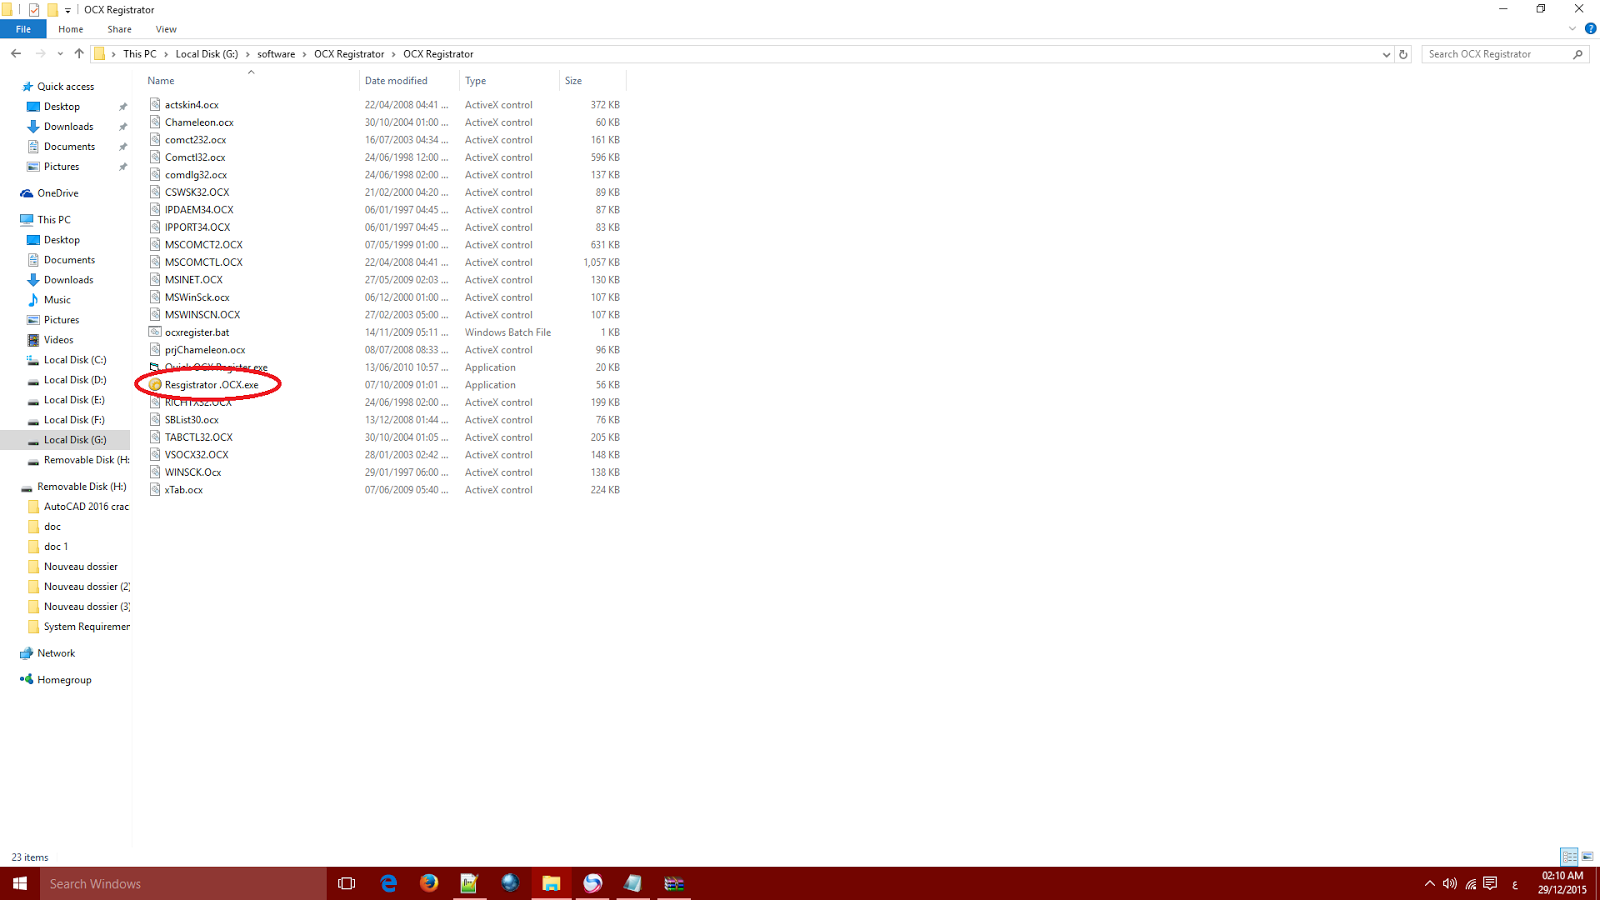Viewport: 1600px width, 900px height.
Task: Launch Firefox from the taskbar
Action: tap(429, 884)
